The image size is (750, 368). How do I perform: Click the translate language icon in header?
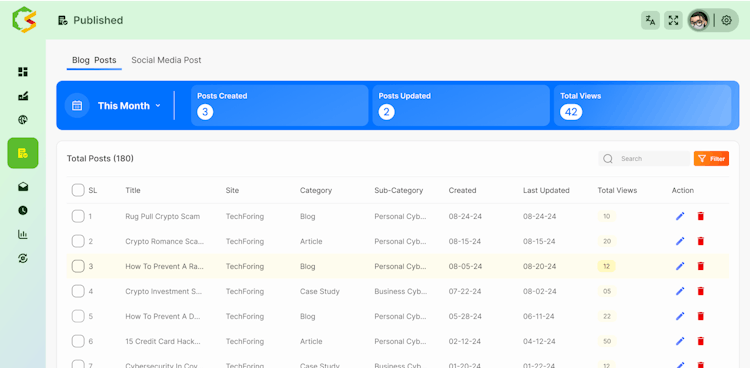point(650,20)
